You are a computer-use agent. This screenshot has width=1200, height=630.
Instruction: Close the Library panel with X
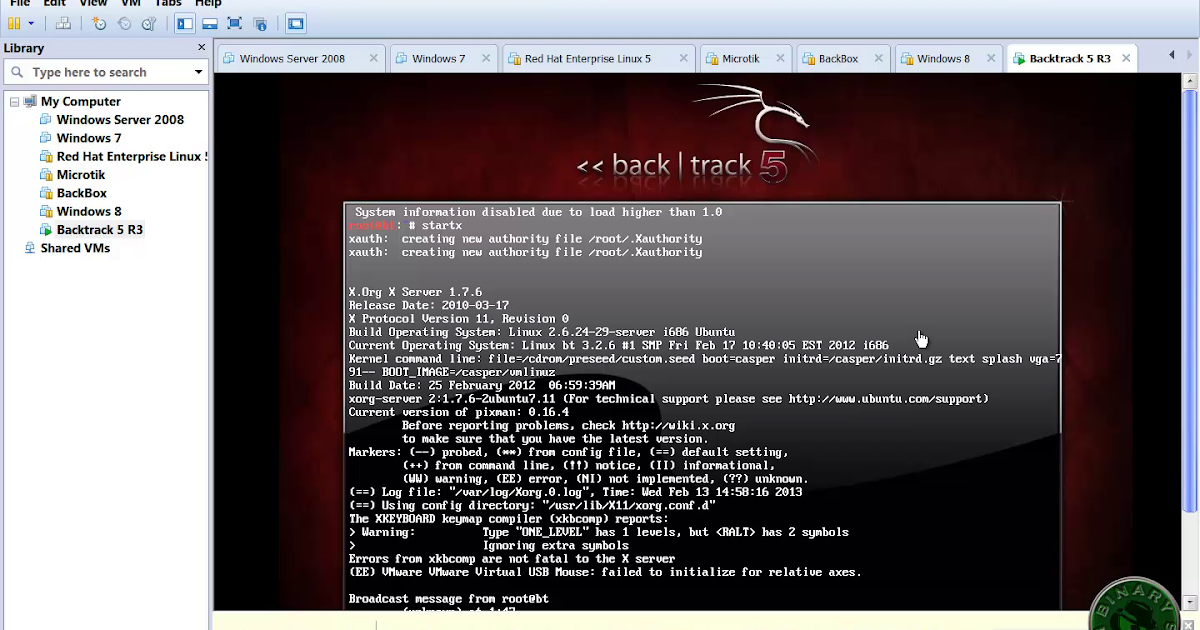pos(201,47)
